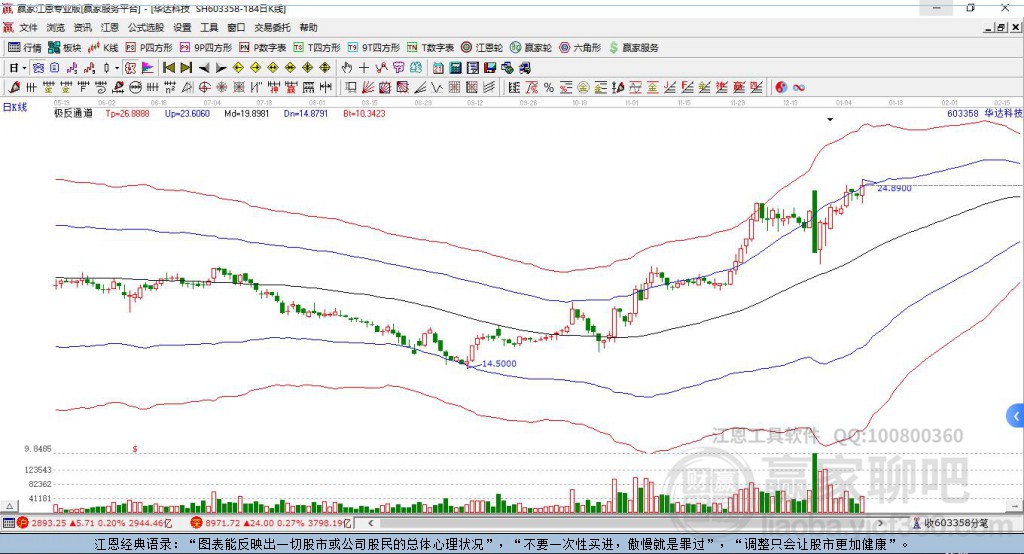The image size is (1024, 554).
Task: Select the percent % drawing tool
Action: pyautogui.click(x=549, y=88)
